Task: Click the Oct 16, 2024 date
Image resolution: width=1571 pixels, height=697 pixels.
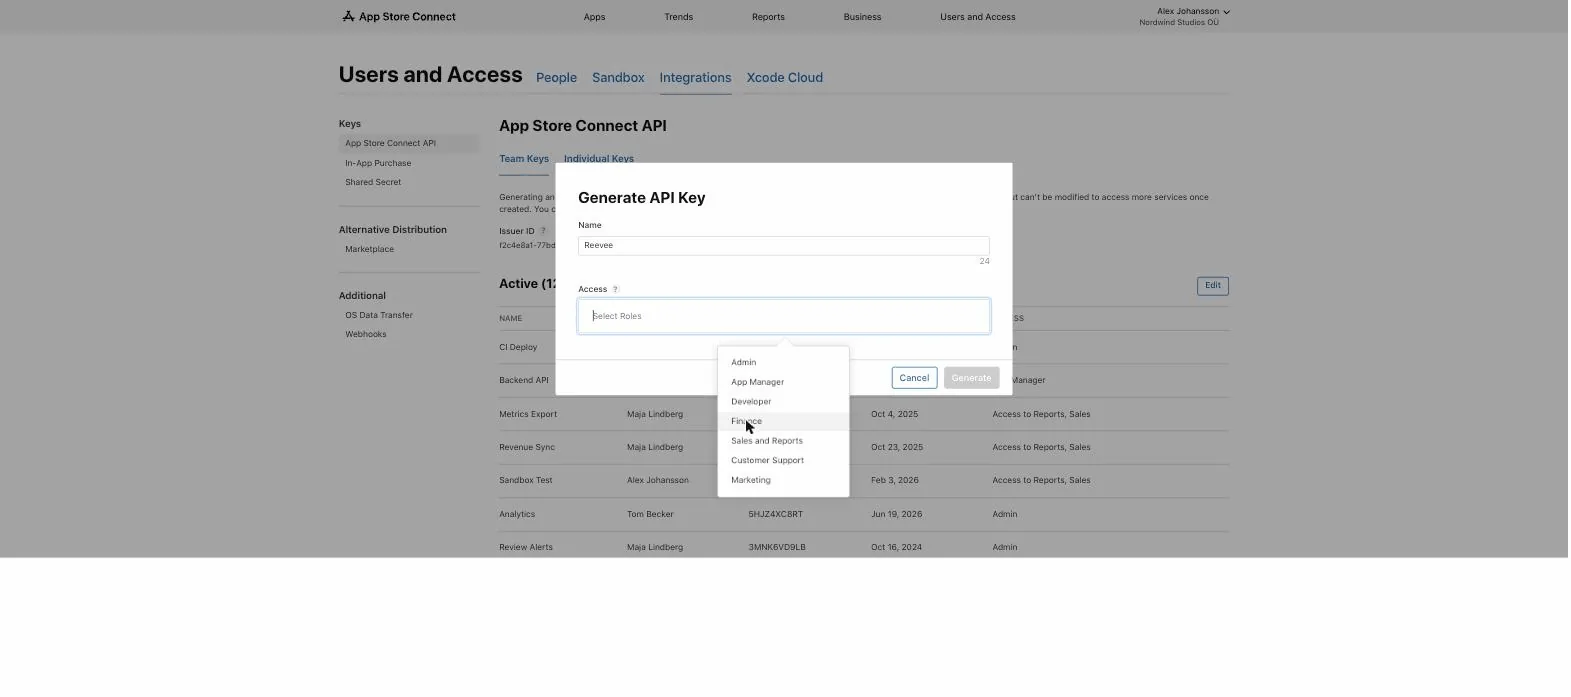Action: (896, 548)
